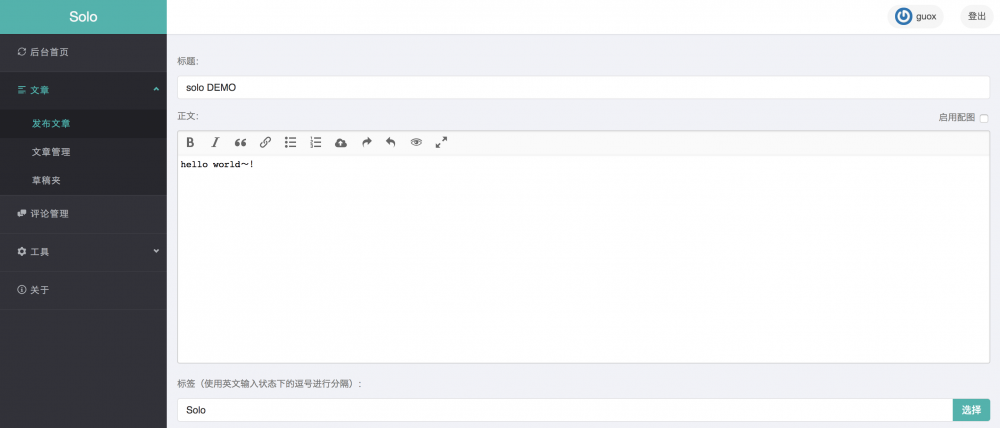Click the Solo logo header
1000x428 pixels.
(x=83, y=17)
